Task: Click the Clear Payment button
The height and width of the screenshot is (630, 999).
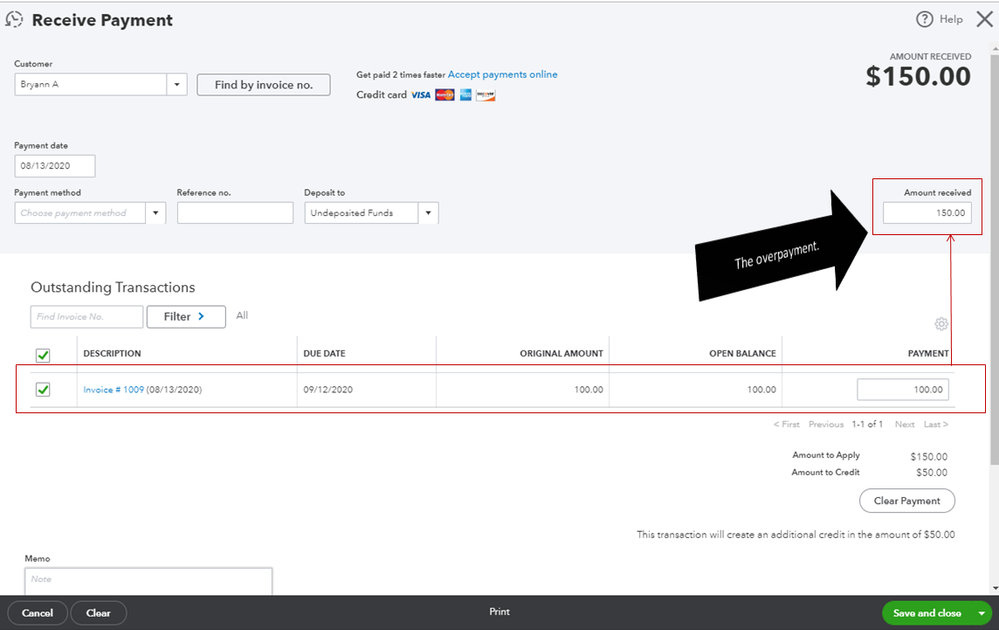Action: pyautogui.click(x=907, y=501)
